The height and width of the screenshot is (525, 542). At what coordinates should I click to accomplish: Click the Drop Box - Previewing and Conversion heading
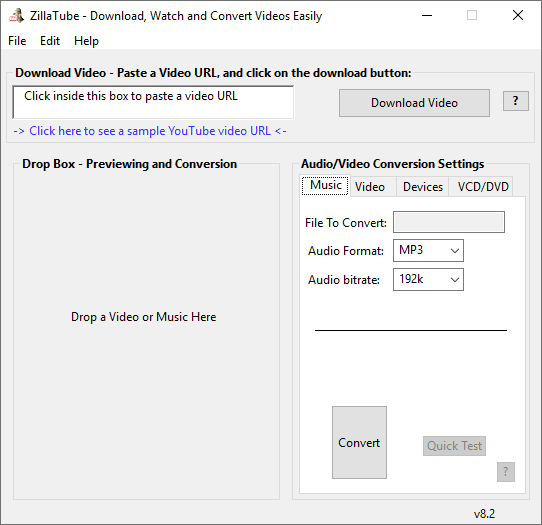tap(130, 164)
